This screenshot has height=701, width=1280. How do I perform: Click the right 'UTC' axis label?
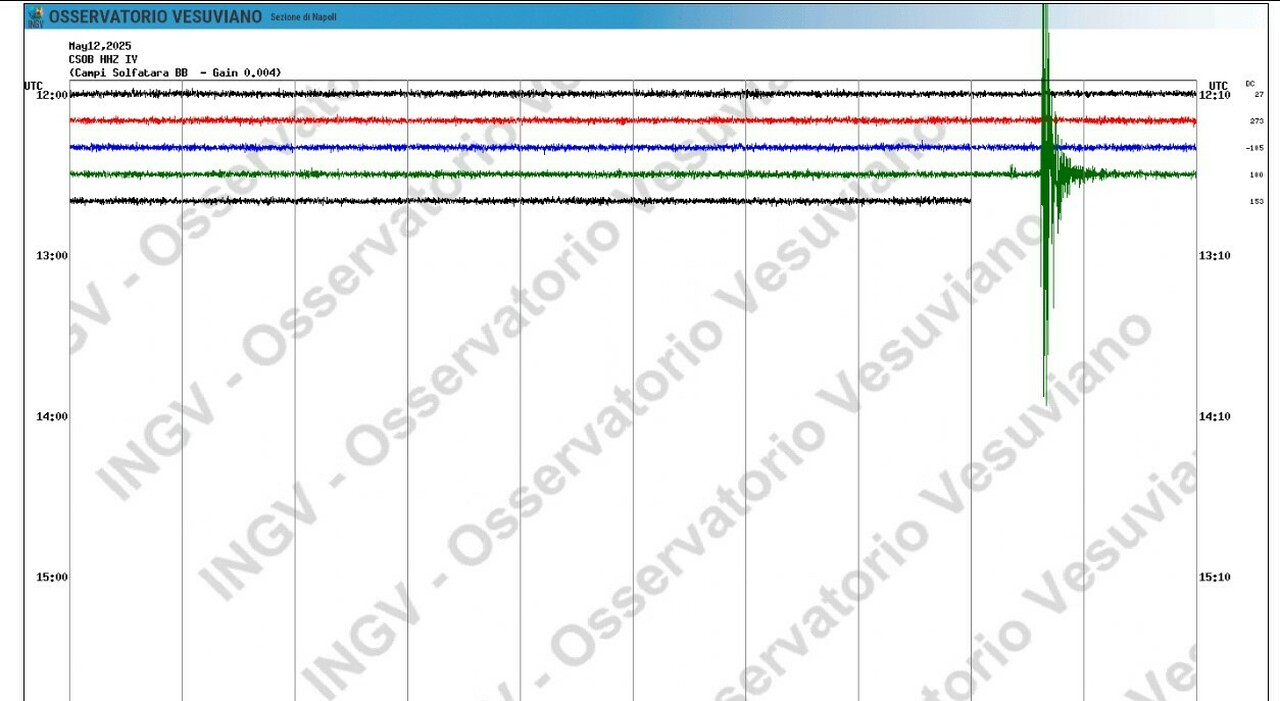click(x=1218, y=86)
